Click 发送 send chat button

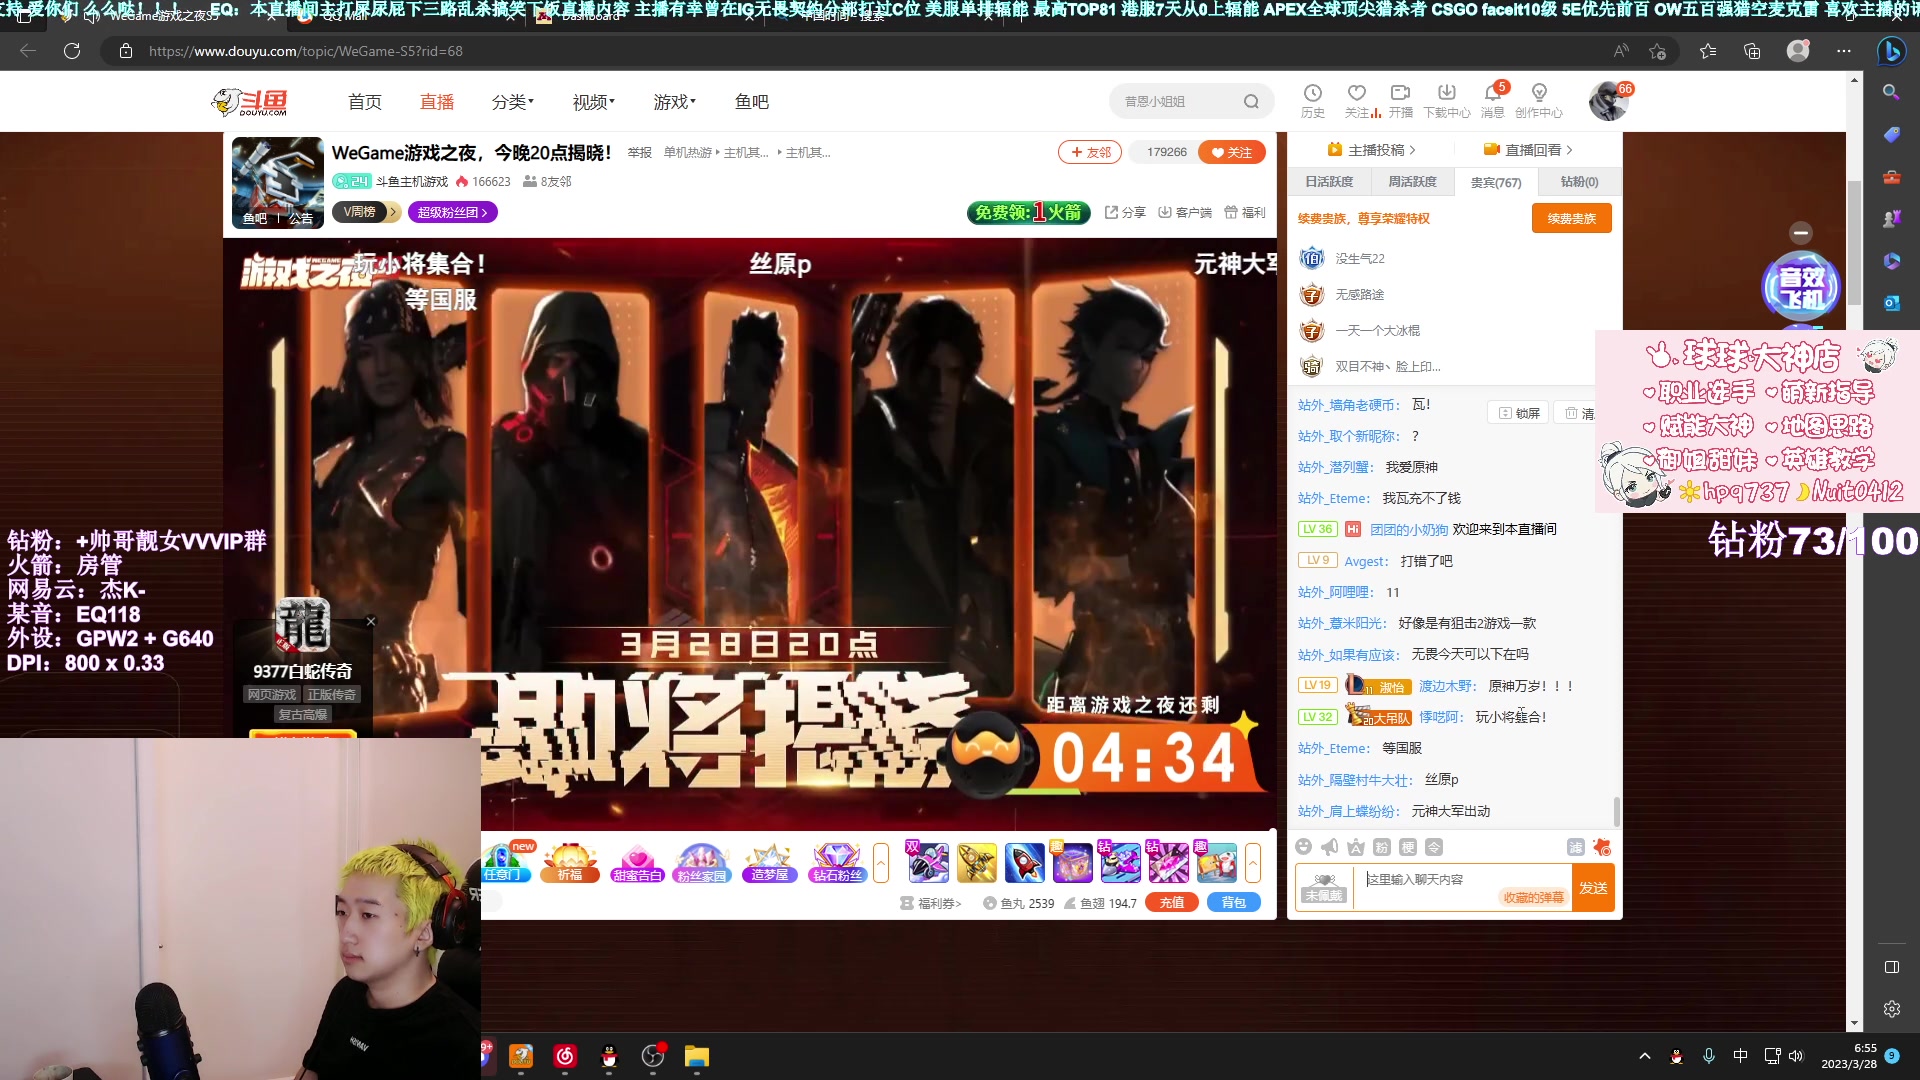(1593, 887)
